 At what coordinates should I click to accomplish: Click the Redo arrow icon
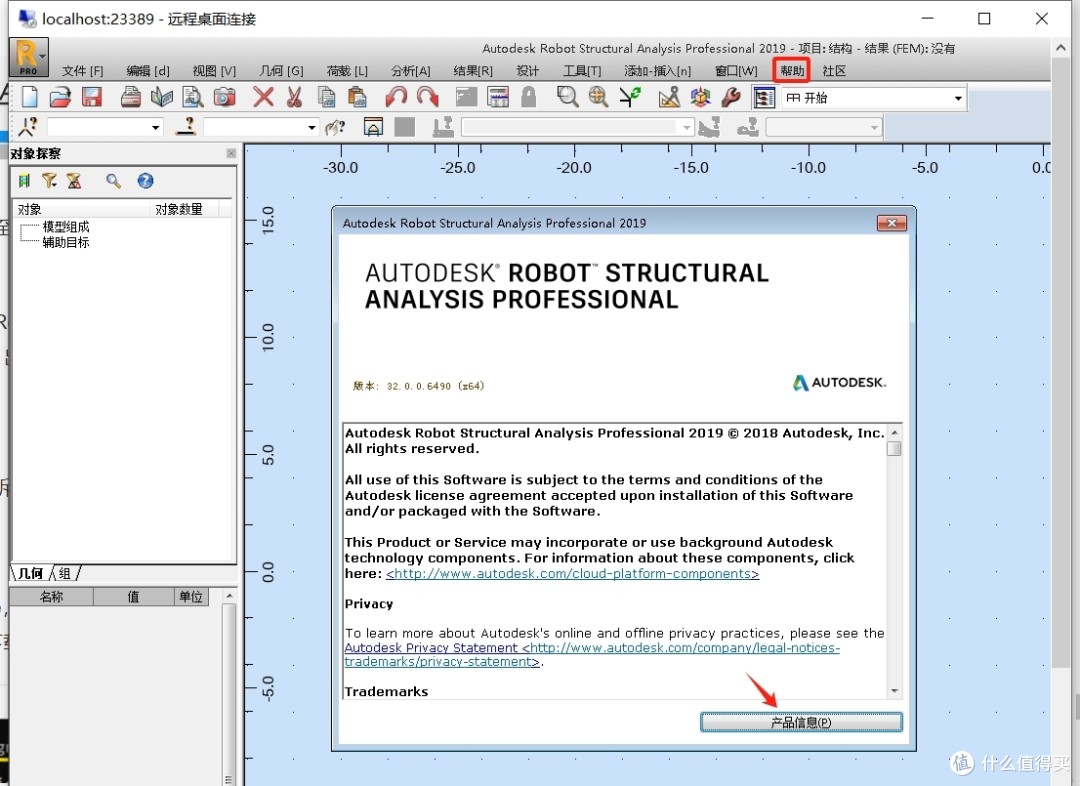(427, 97)
